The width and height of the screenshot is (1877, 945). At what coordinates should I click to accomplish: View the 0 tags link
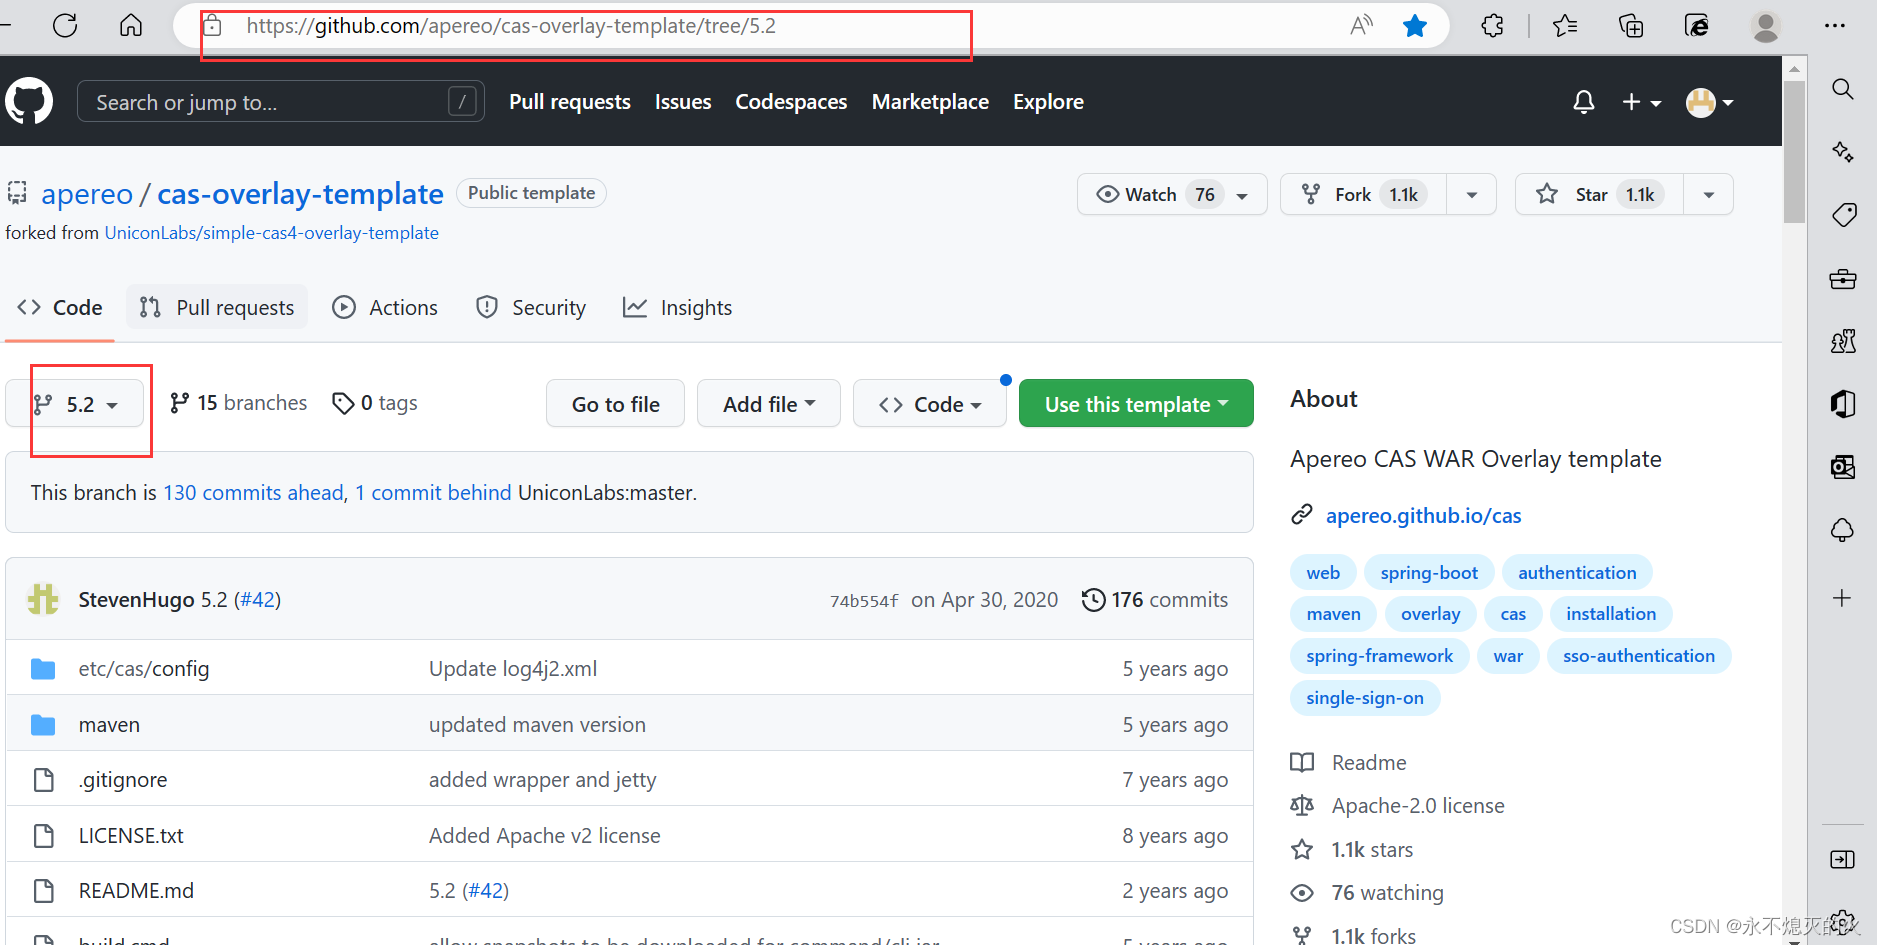pyautogui.click(x=375, y=402)
